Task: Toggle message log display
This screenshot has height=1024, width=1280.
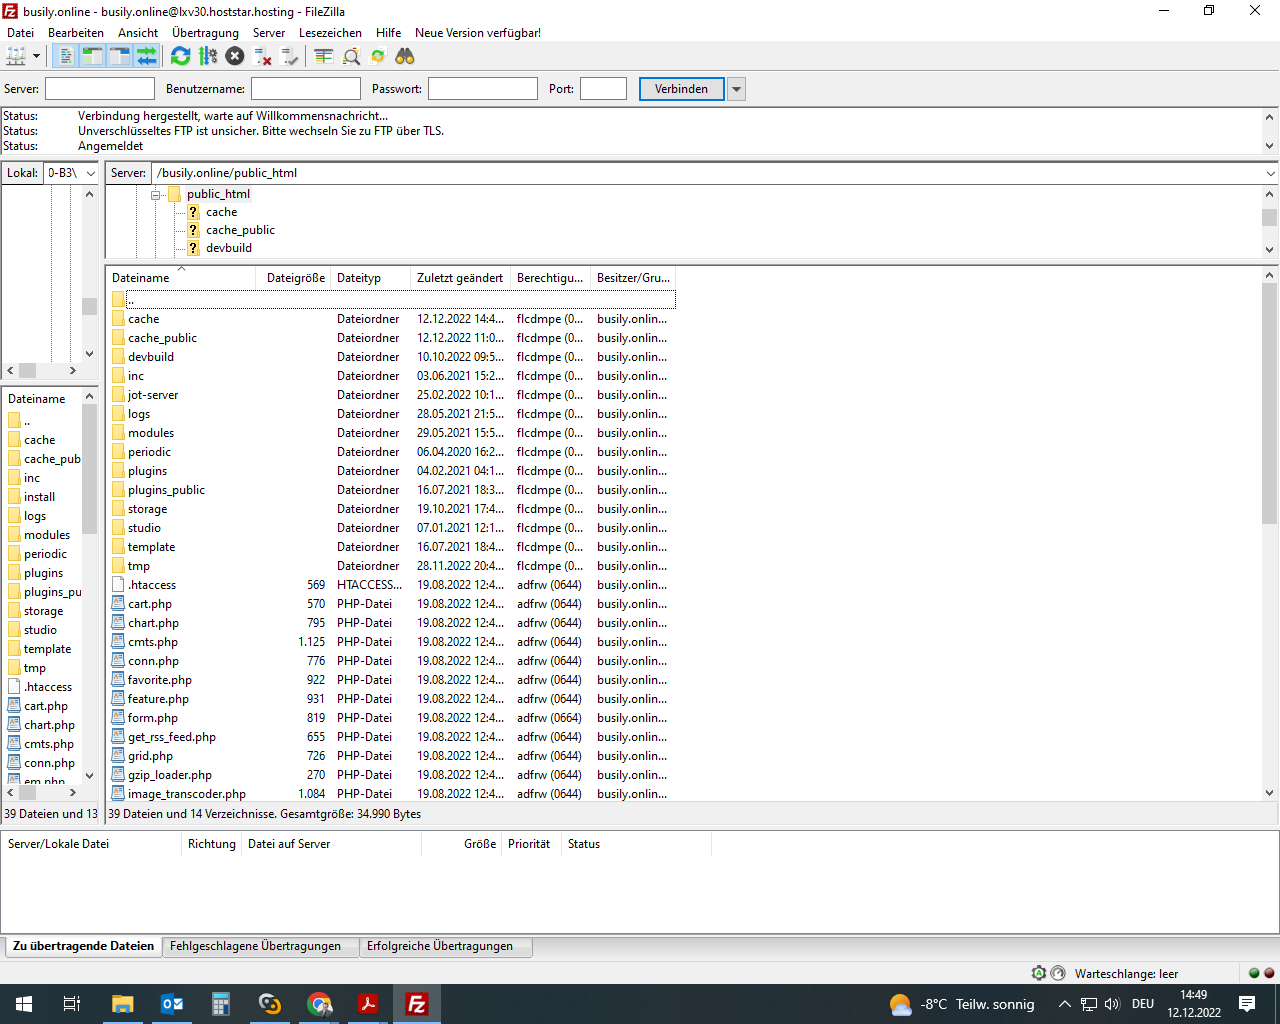Action: (65, 57)
